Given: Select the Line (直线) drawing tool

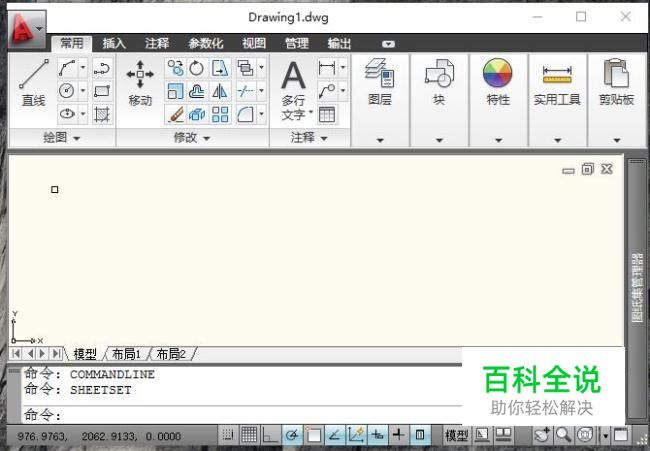Looking at the screenshot, I should [x=34, y=82].
